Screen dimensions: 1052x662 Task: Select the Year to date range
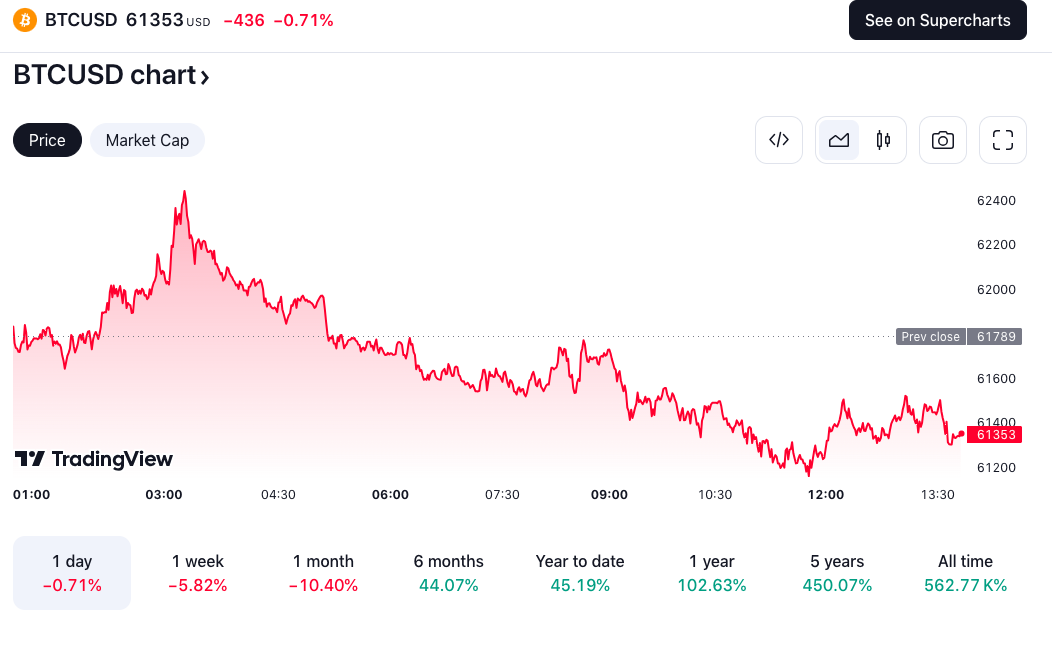[580, 572]
